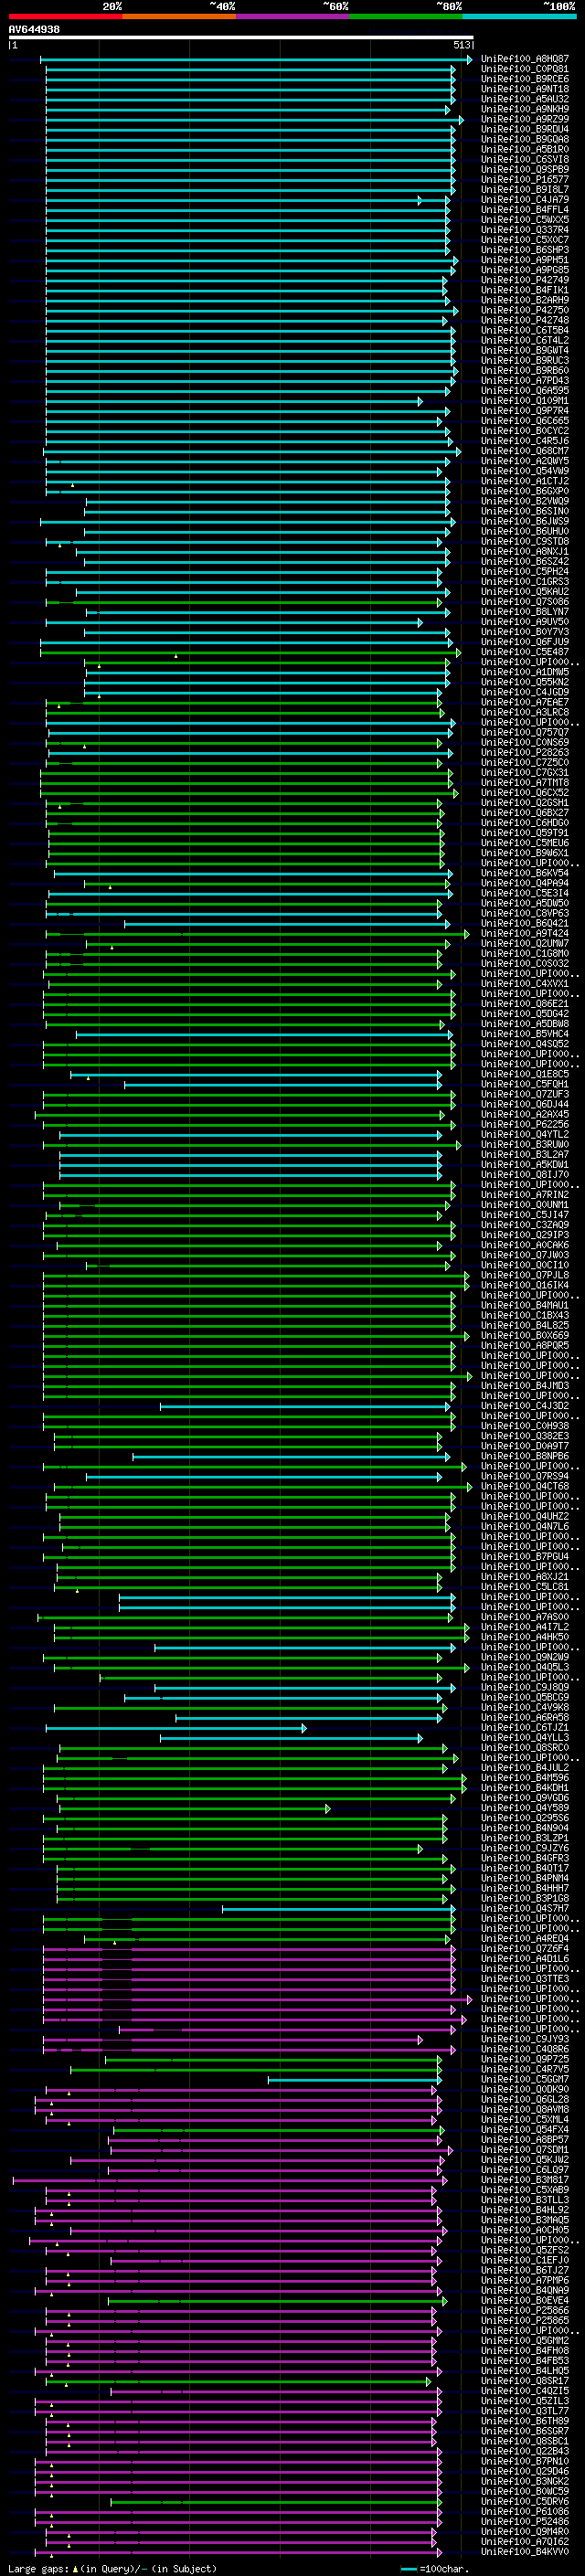Open the UniRef100_A6HQ87 hit
Viewport: 585px width, 2576px height.
click(525, 59)
